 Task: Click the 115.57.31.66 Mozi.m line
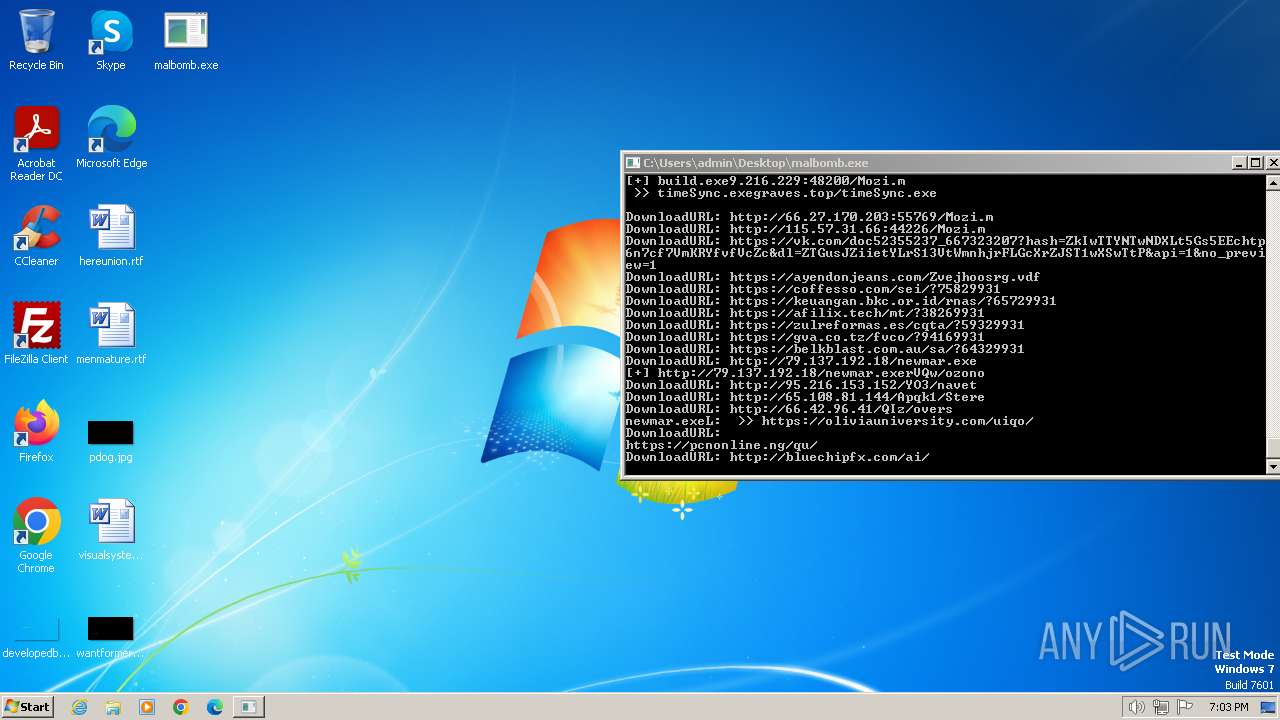coord(805,229)
